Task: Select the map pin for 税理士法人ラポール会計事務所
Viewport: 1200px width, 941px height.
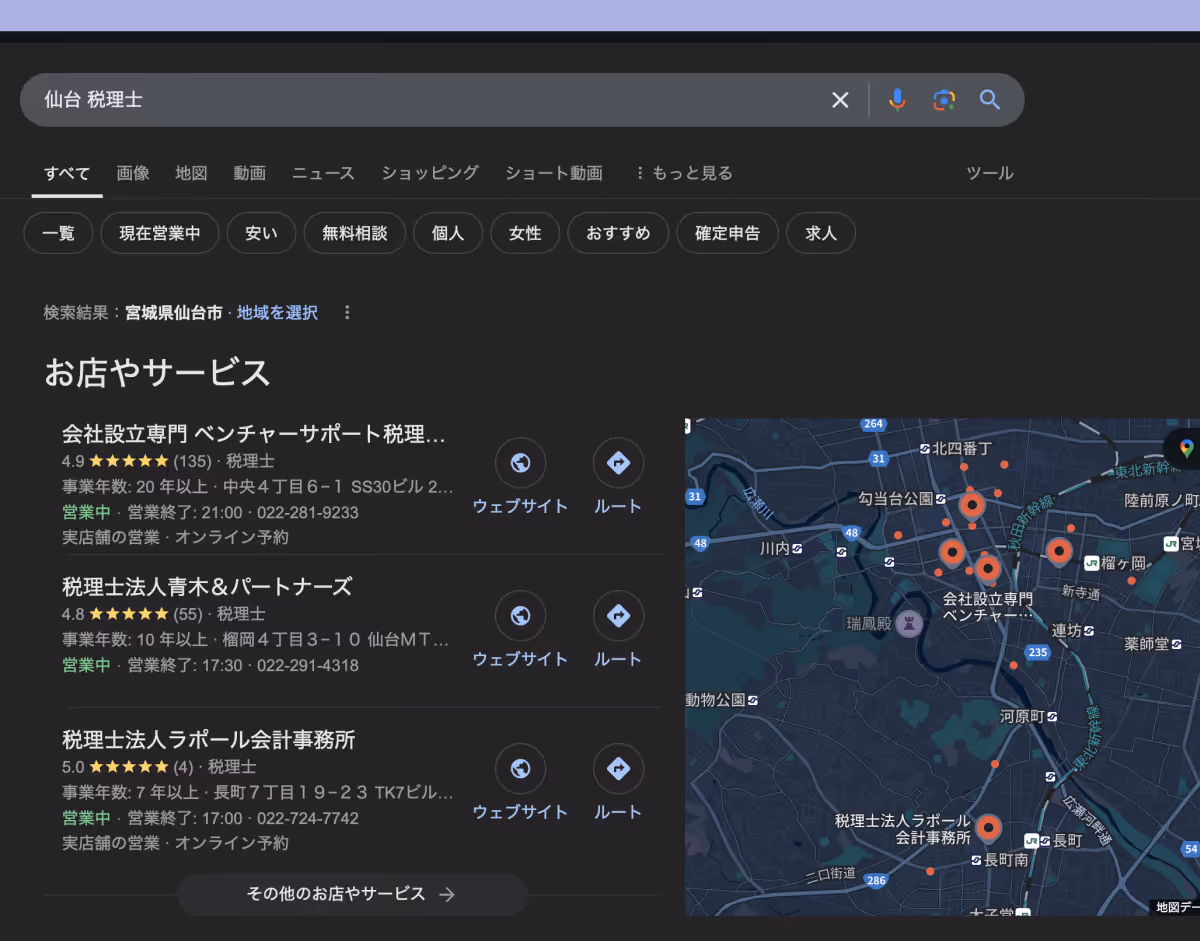Action: pyautogui.click(x=988, y=828)
